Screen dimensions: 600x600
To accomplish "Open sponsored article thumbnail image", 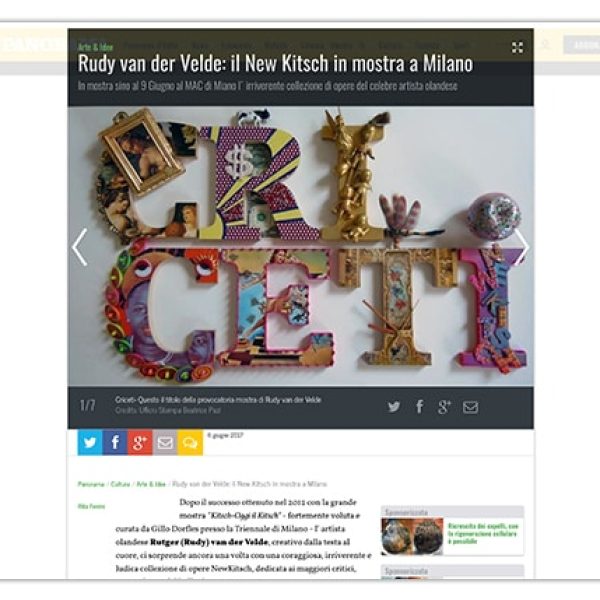I will pyautogui.click(x=412, y=536).
